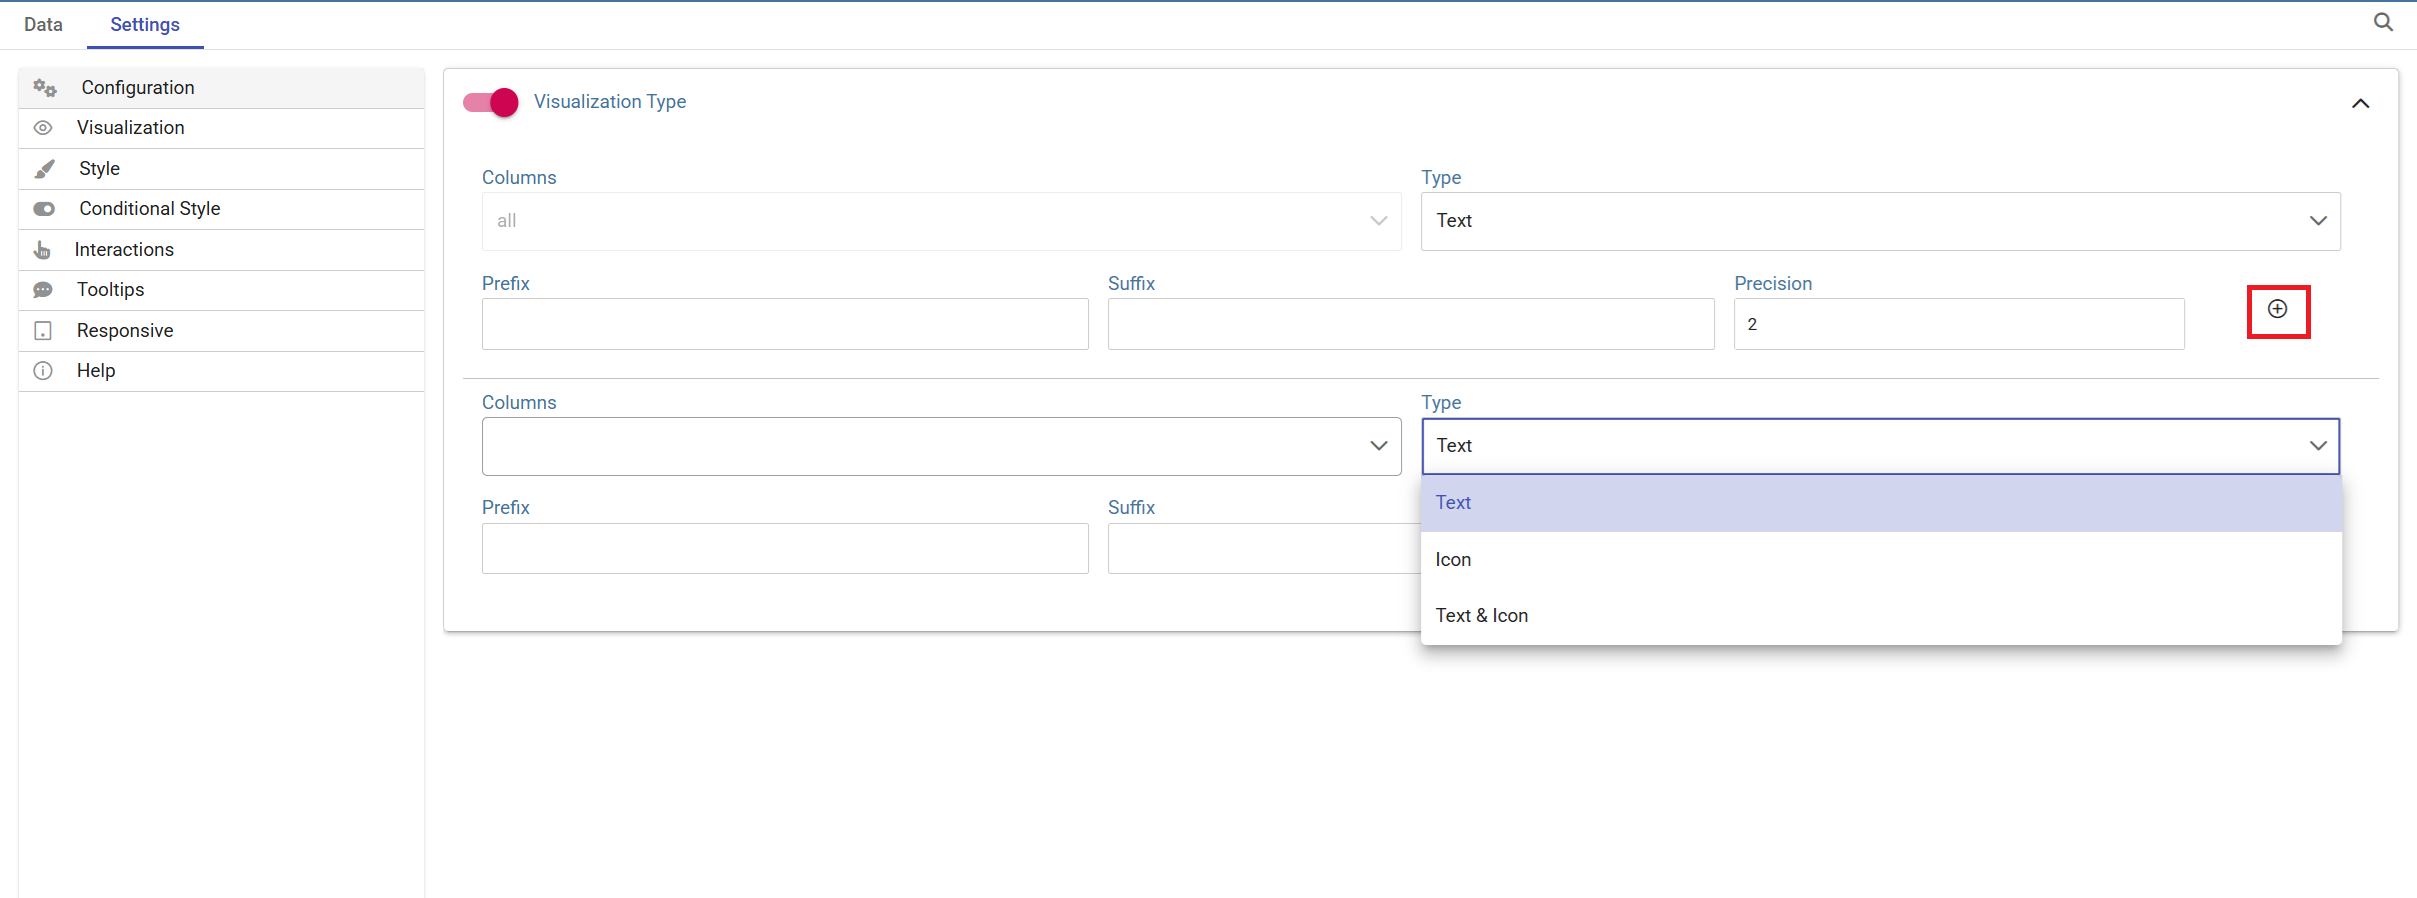Collapse the Visualization Type panel
This screenshot has height=898, width=2417.
tap(2360, 103)
